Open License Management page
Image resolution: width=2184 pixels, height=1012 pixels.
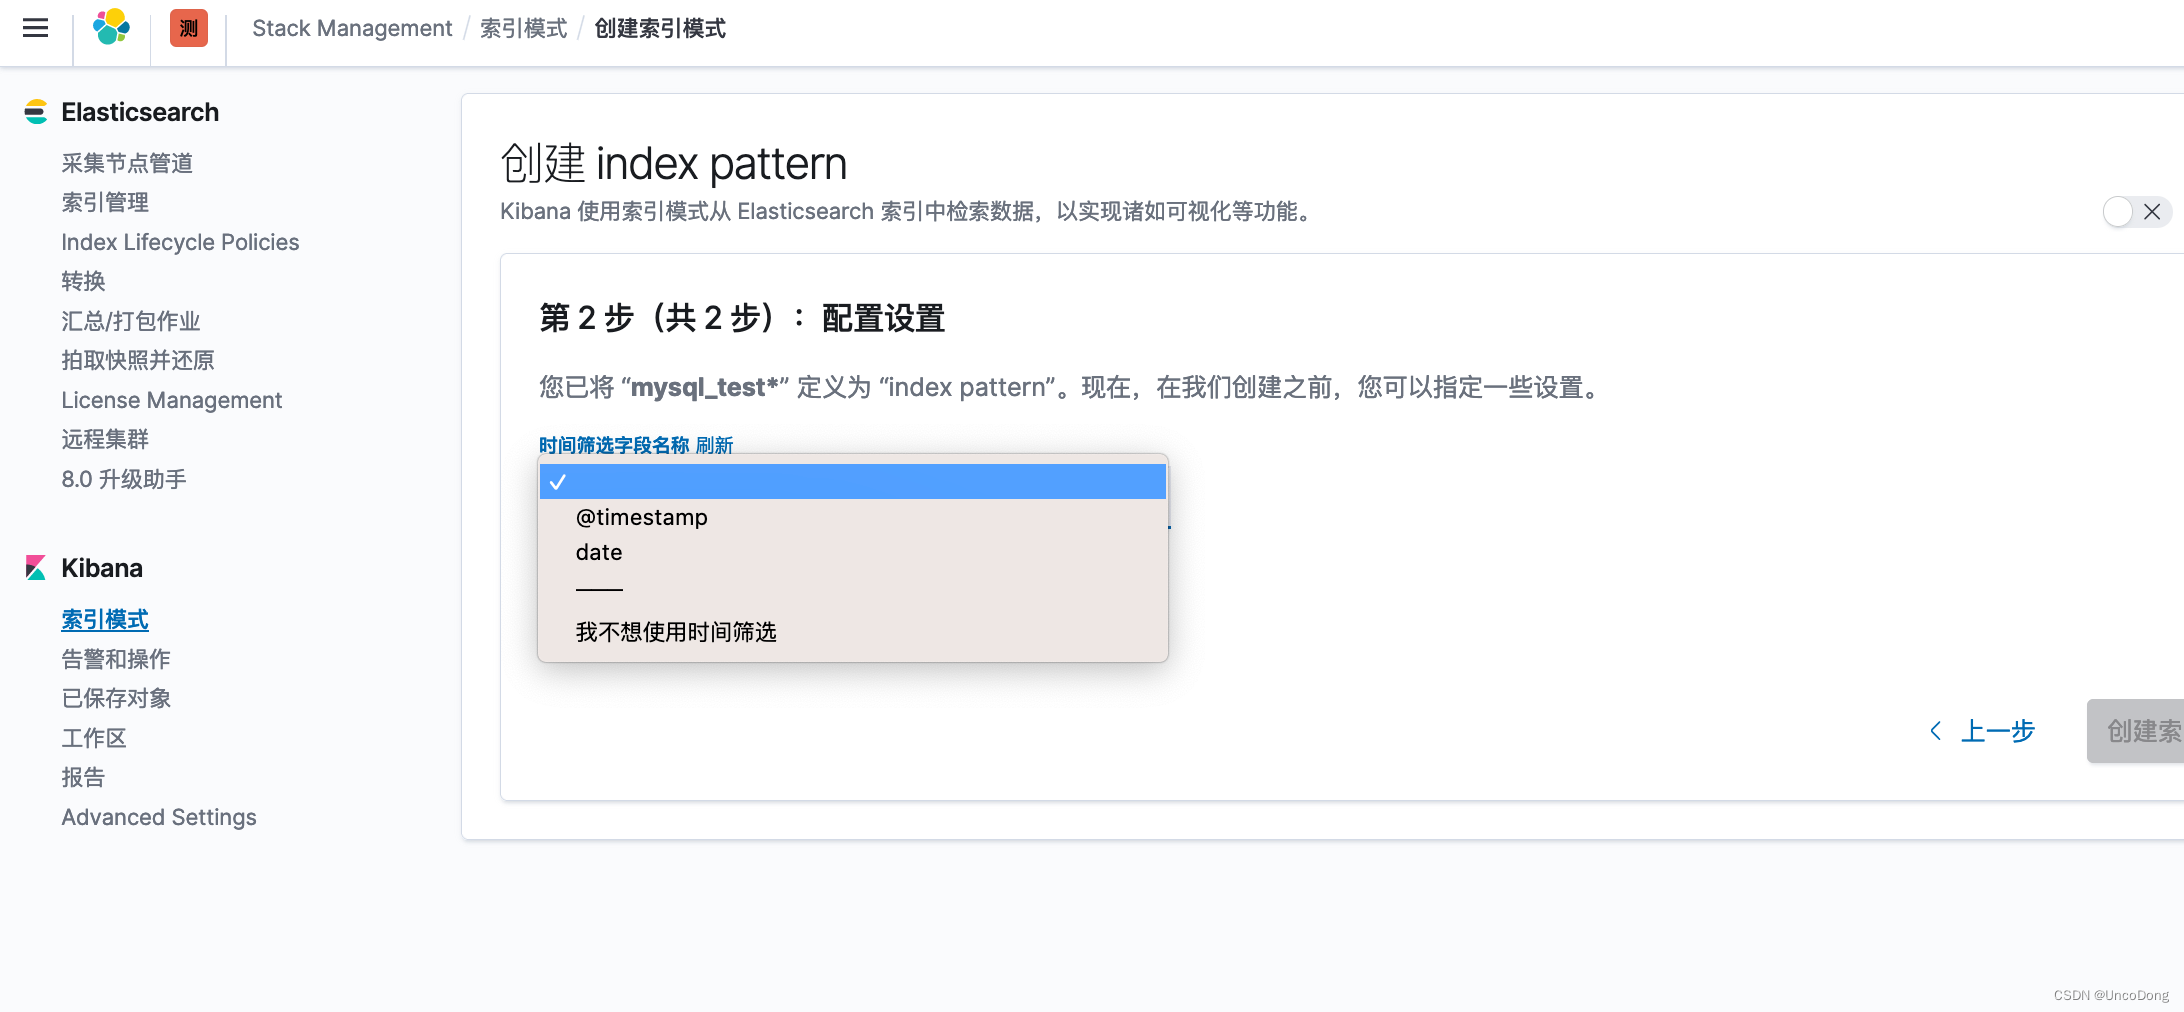pos(172,400)
